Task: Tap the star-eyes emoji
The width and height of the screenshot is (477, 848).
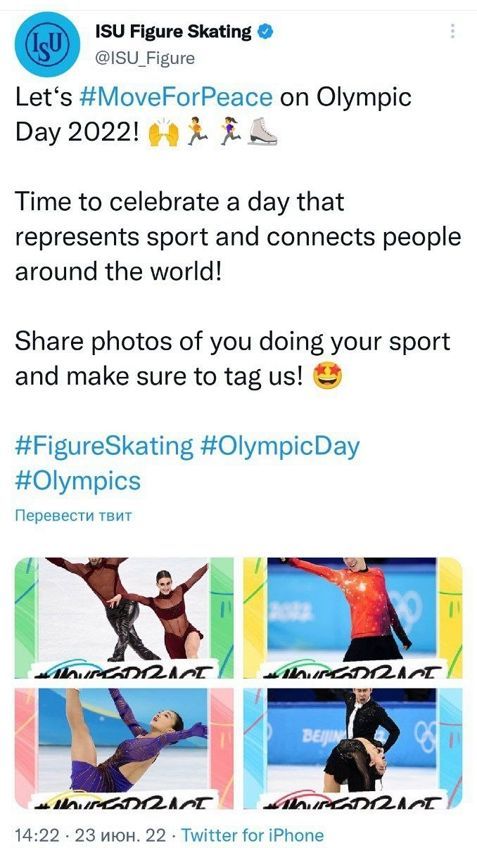Action: click(x=328, y=377)
